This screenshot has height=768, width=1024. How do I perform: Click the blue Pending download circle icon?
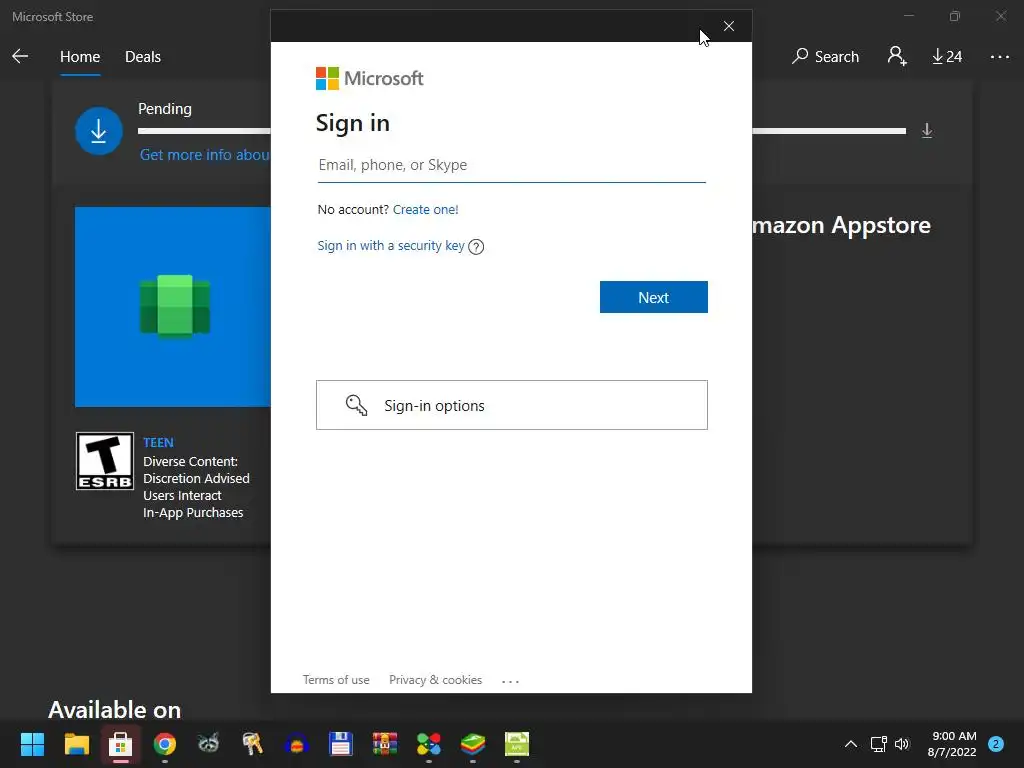[99, 131]
